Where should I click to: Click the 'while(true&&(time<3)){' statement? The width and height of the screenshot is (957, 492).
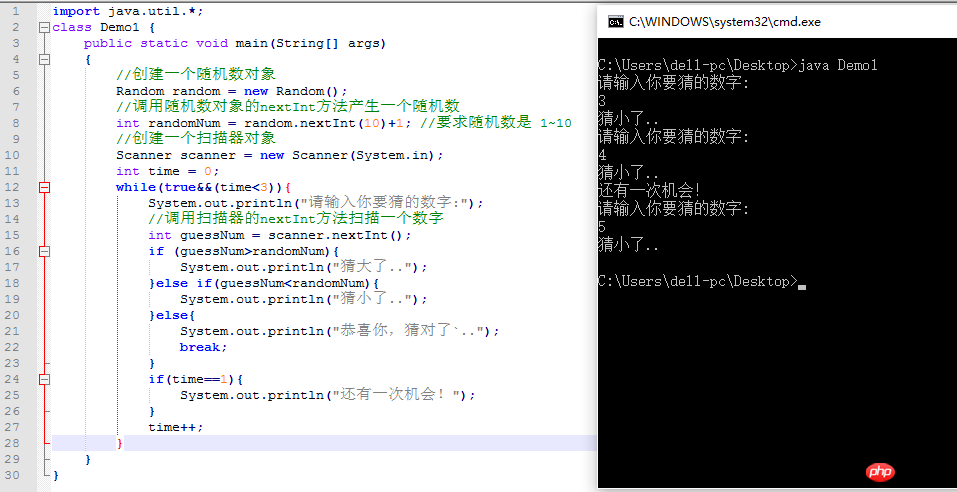(x=203, y=187)
